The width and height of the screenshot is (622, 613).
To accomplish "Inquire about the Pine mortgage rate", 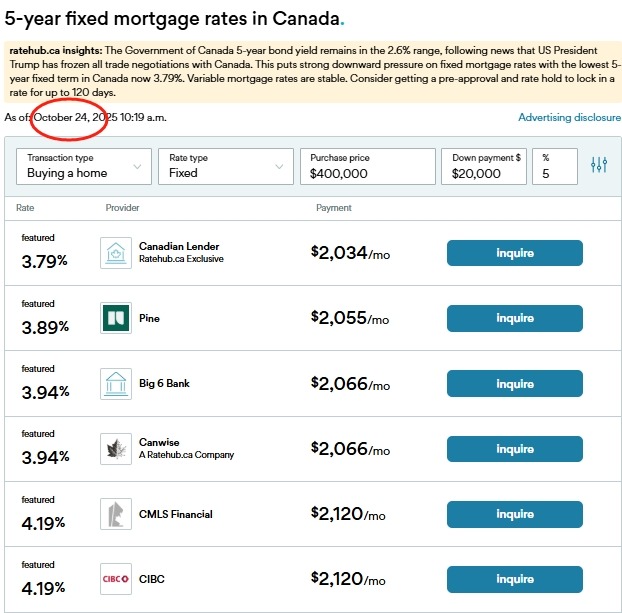I will [x=514, y=319].
